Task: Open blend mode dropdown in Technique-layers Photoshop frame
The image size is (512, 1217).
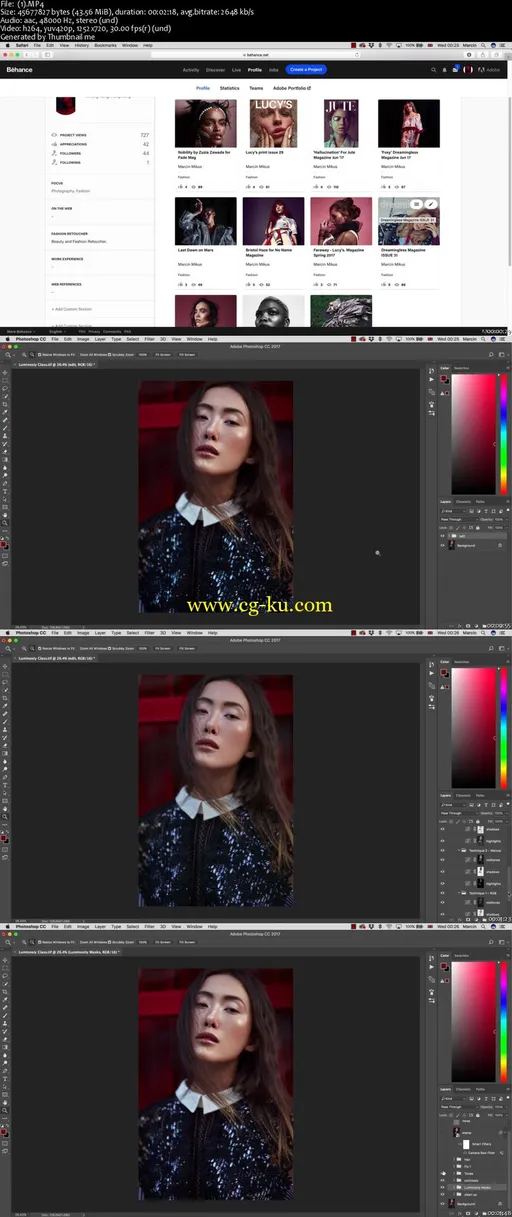Action: (458, 812)
